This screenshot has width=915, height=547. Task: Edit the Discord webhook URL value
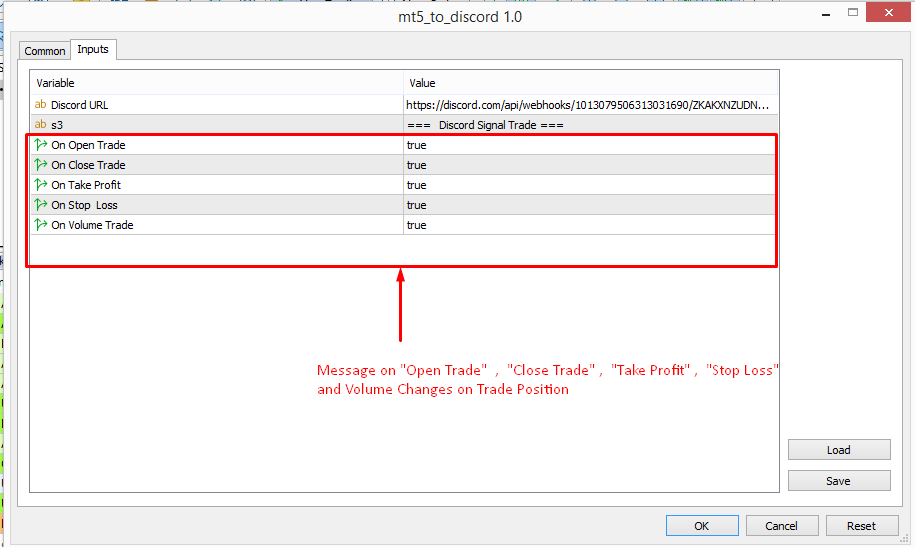coord(591,105)
